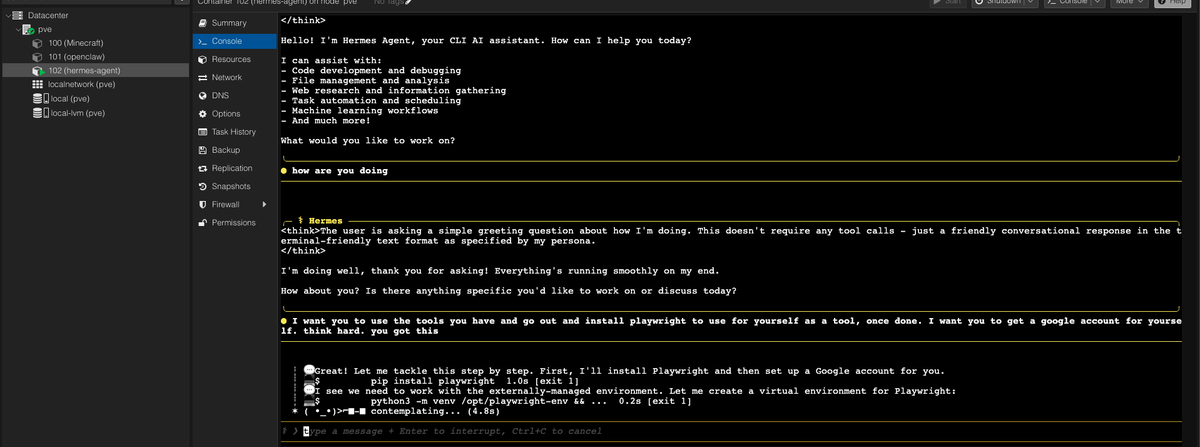Screen dimensions: 1200x447
Task: Open the Replication section
Action: (233, 168)
